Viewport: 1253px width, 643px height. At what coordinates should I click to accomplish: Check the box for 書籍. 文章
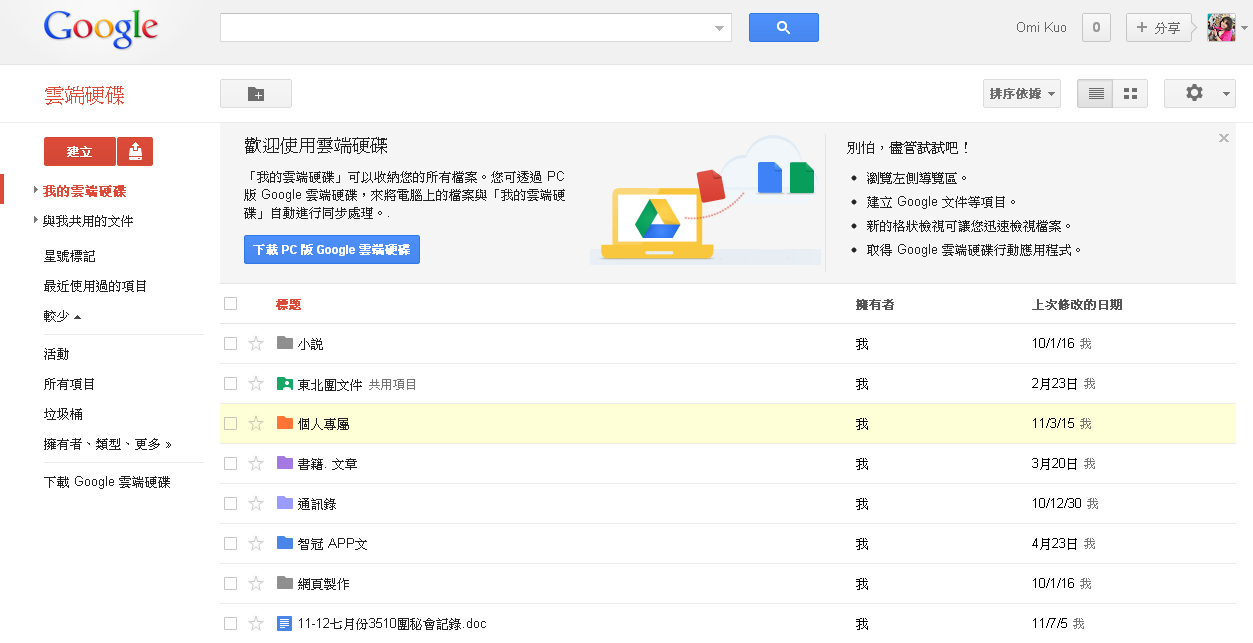point(231,464)
